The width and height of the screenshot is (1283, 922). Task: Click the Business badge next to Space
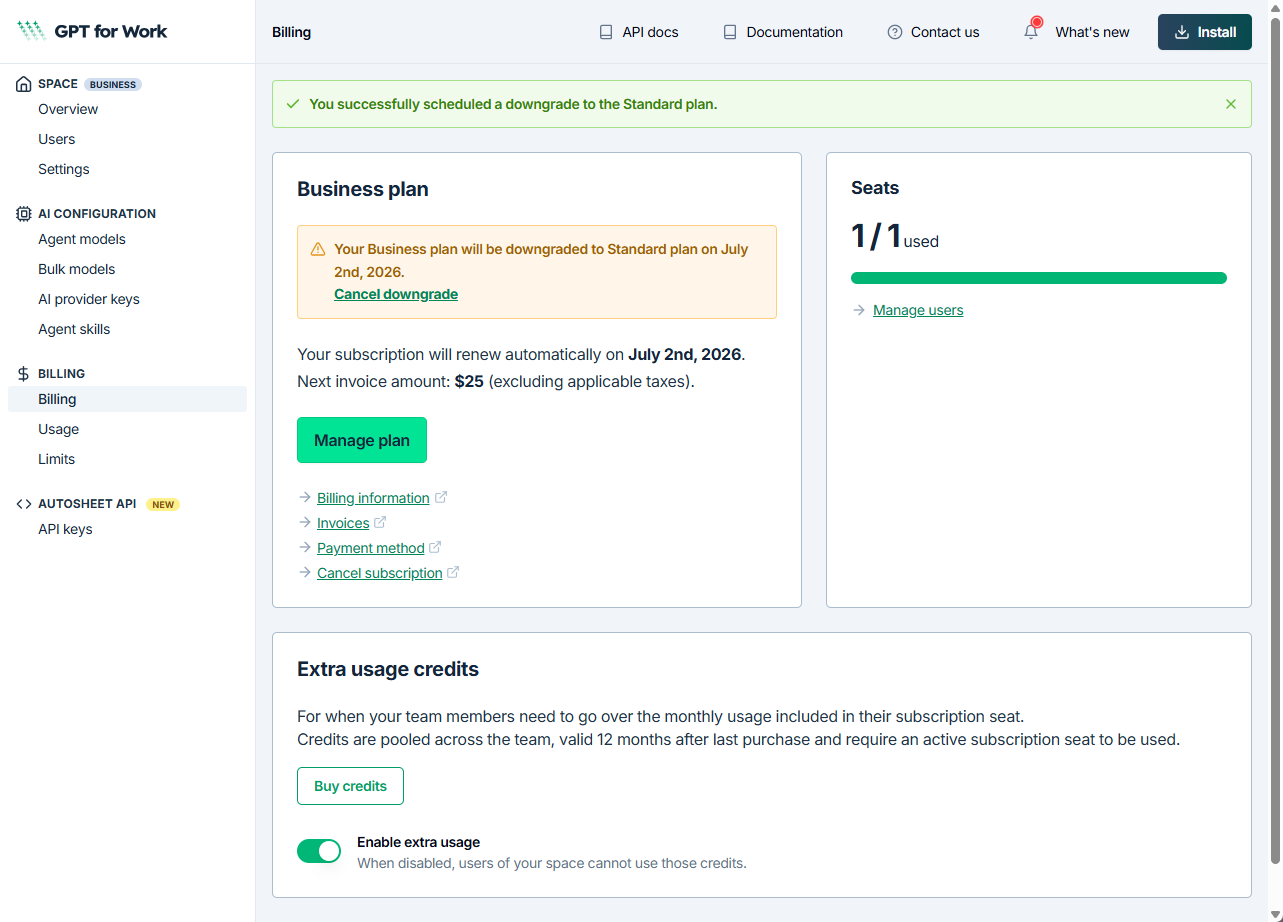point(113,84)
